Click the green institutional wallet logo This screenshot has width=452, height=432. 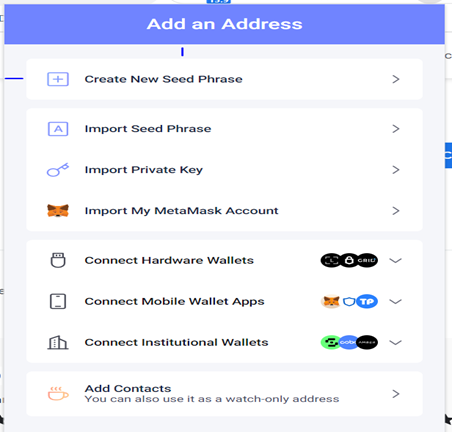pyautogui.click(x=330, y=342)
